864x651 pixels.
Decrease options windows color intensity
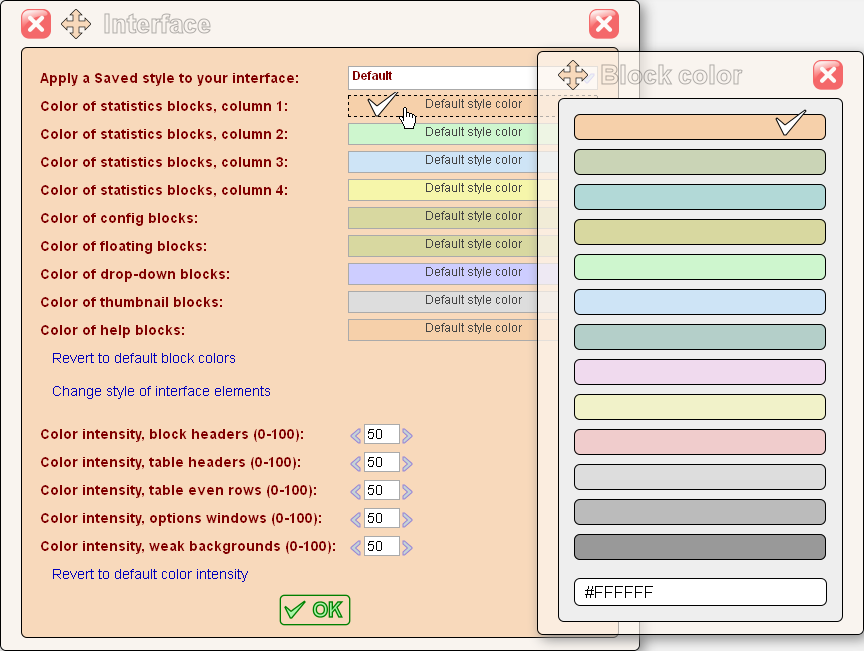click(355, 518)
